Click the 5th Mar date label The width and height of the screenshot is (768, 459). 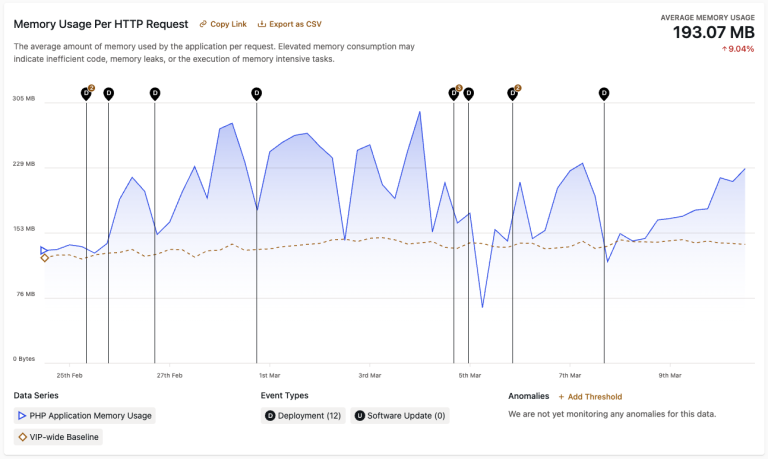[470, 375]
